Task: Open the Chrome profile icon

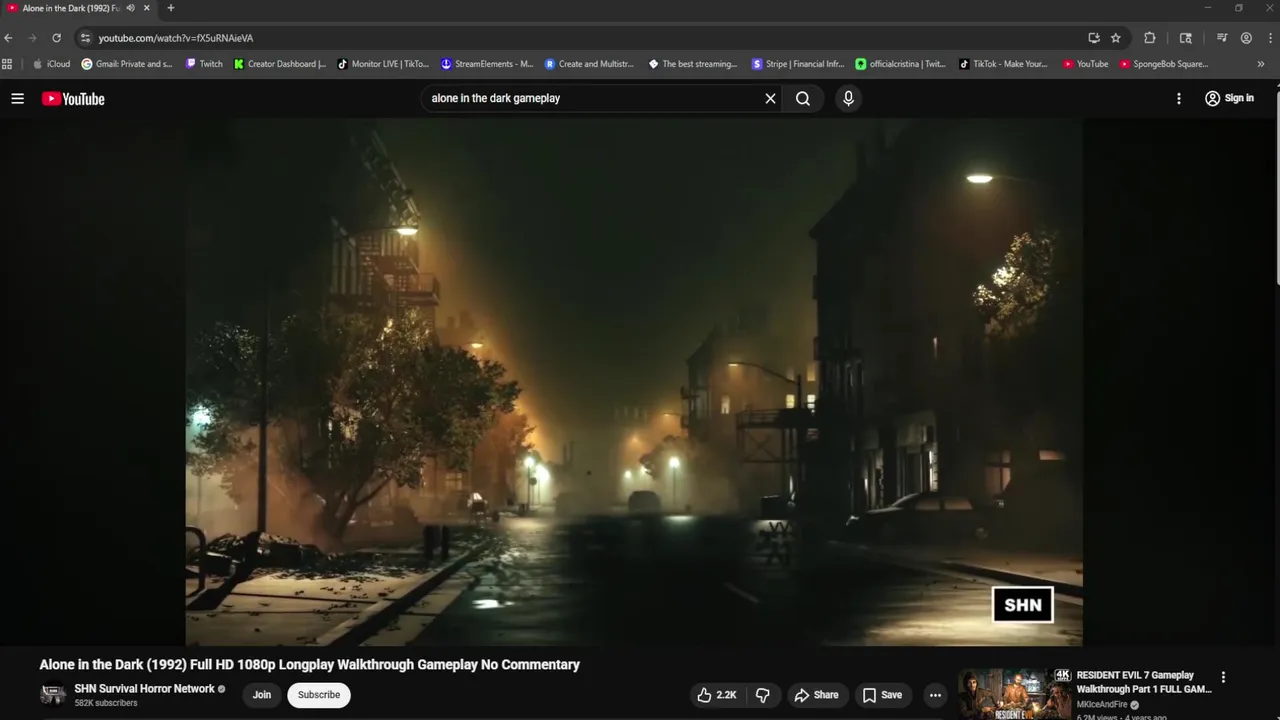Action: click(1246, 38)
